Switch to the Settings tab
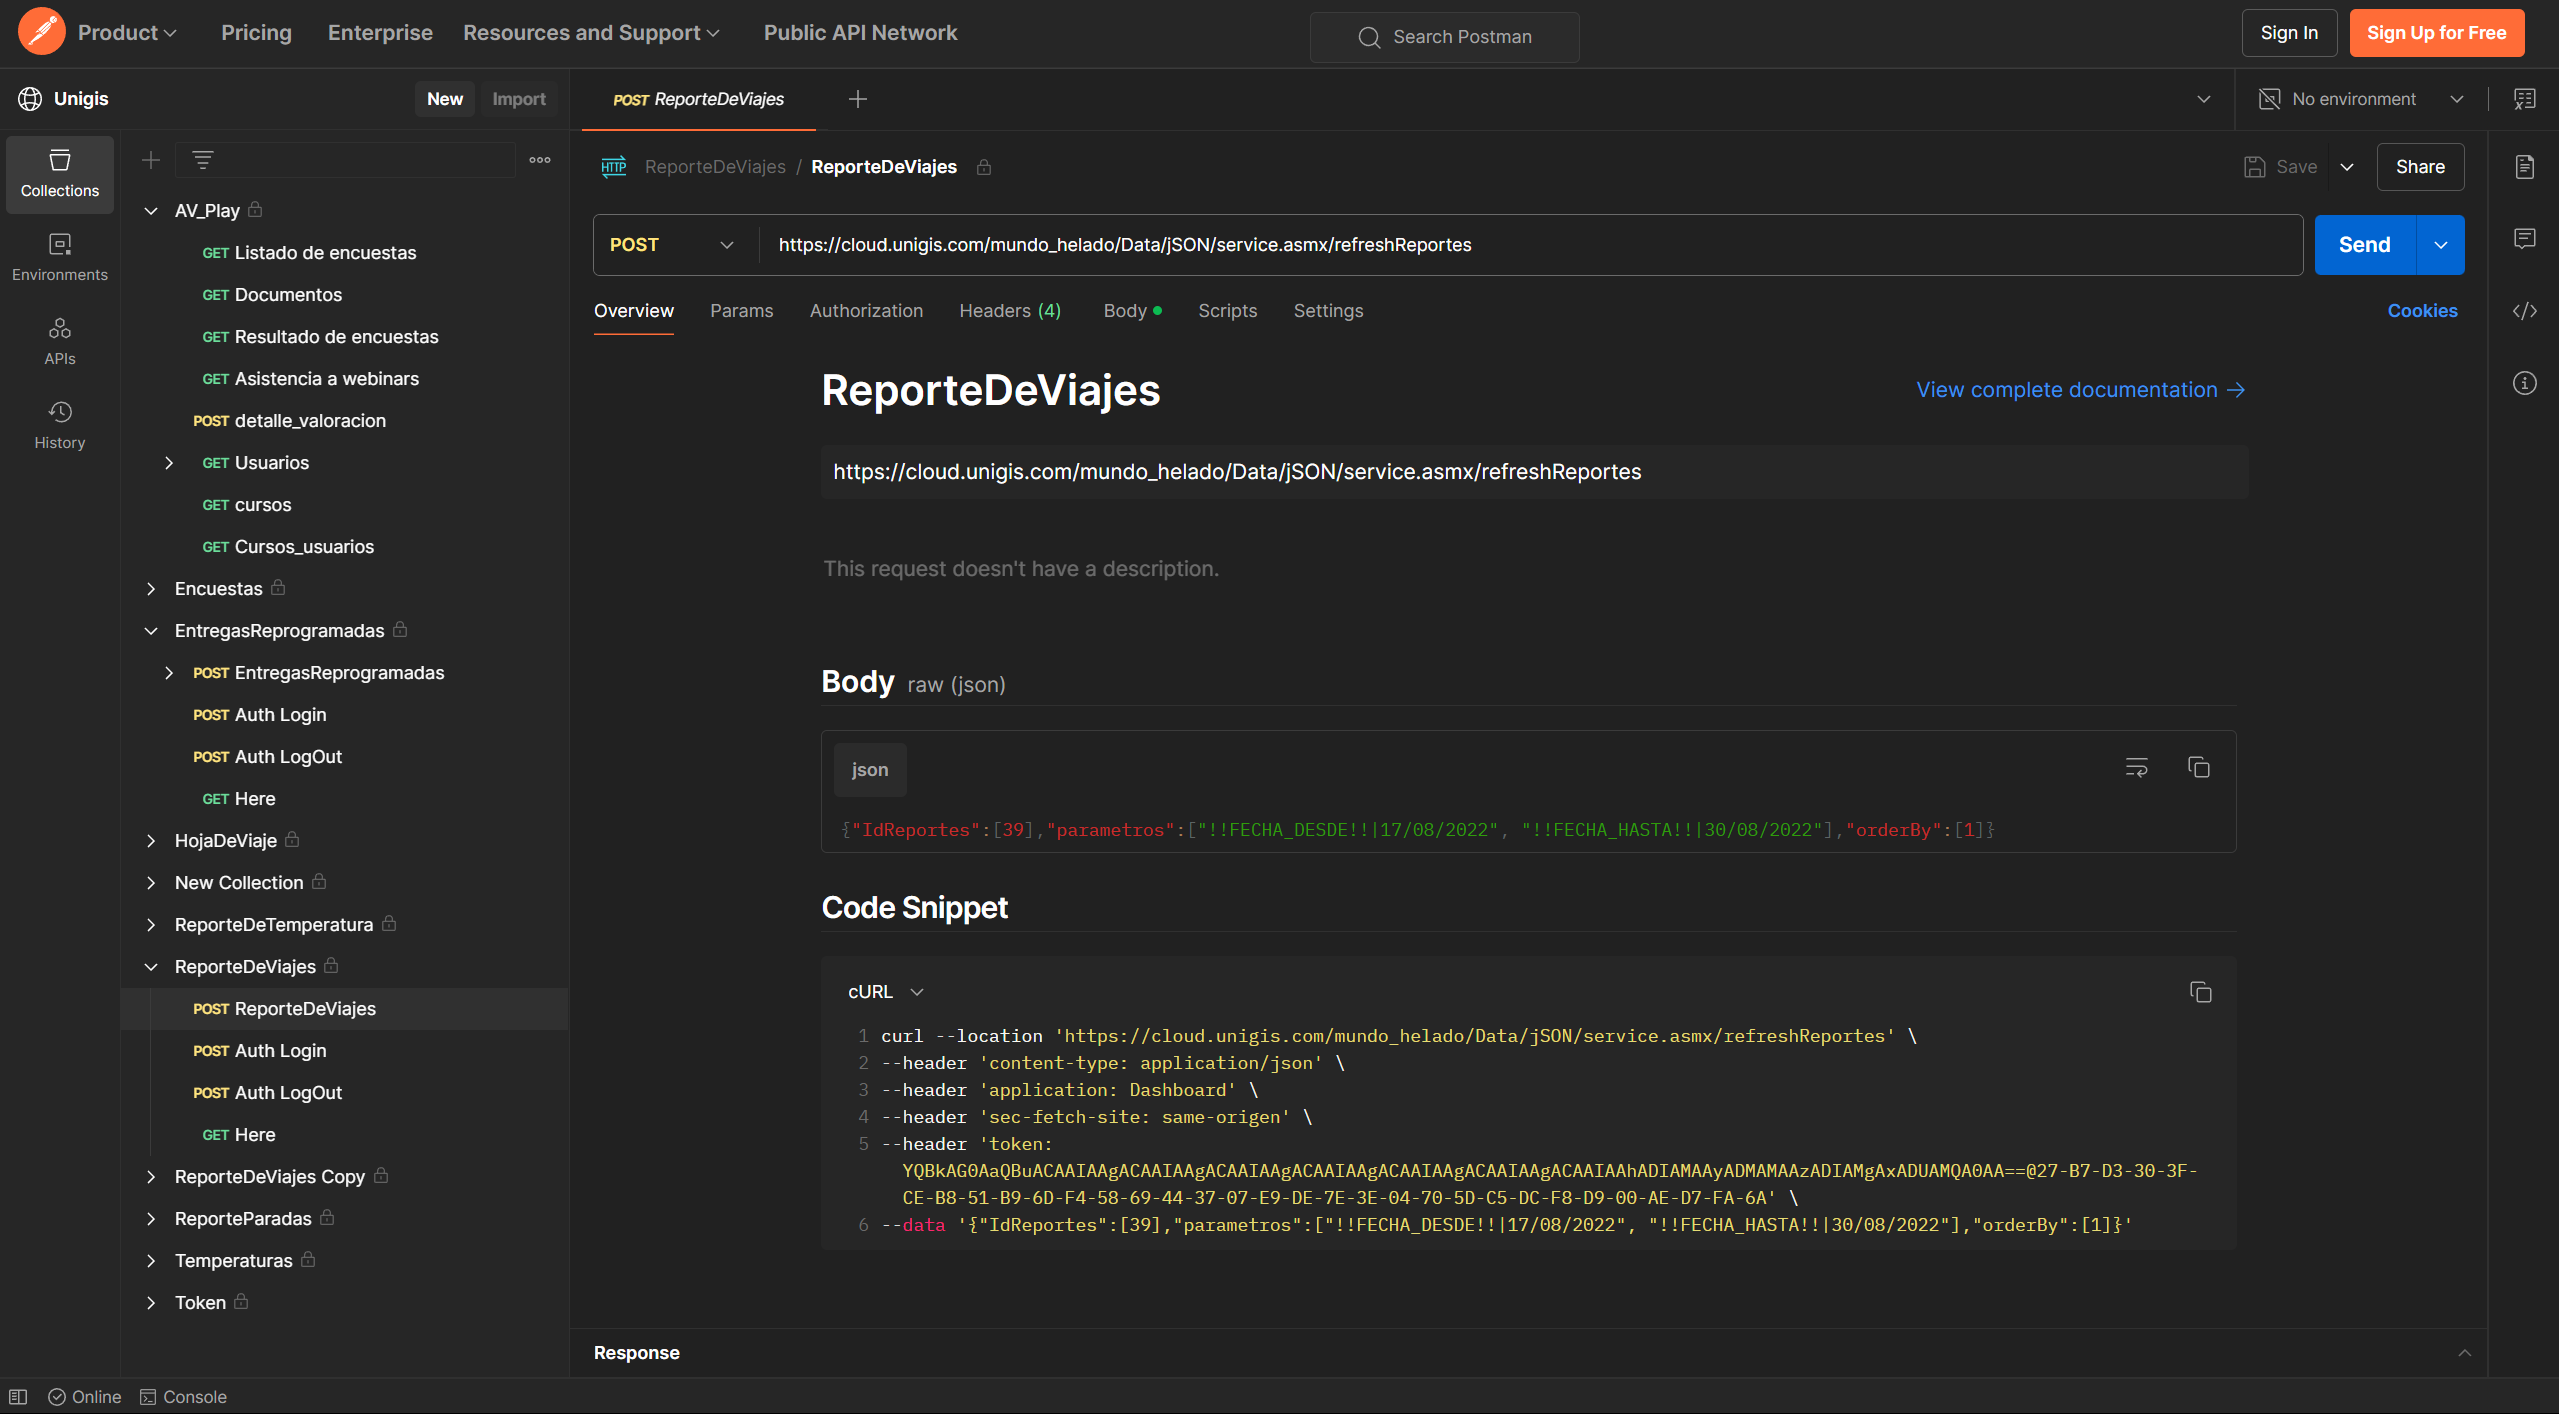This screenshot has height=1414, width=2559. pyautogui.click(x=1328, y=311)
